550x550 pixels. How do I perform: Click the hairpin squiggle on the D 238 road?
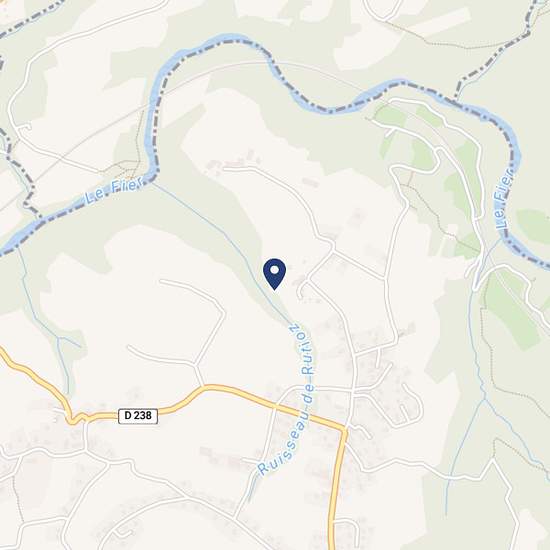[76, 418]
